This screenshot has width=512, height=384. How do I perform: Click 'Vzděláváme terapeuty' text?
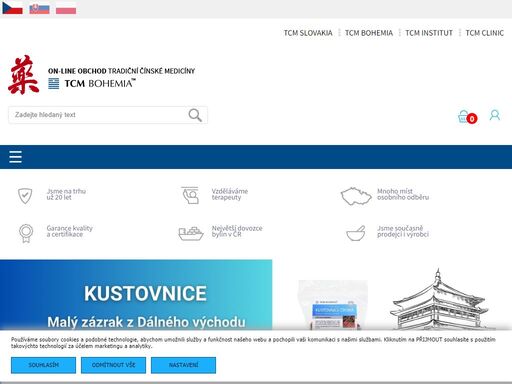pyautogui.click(x=230, y=194)
